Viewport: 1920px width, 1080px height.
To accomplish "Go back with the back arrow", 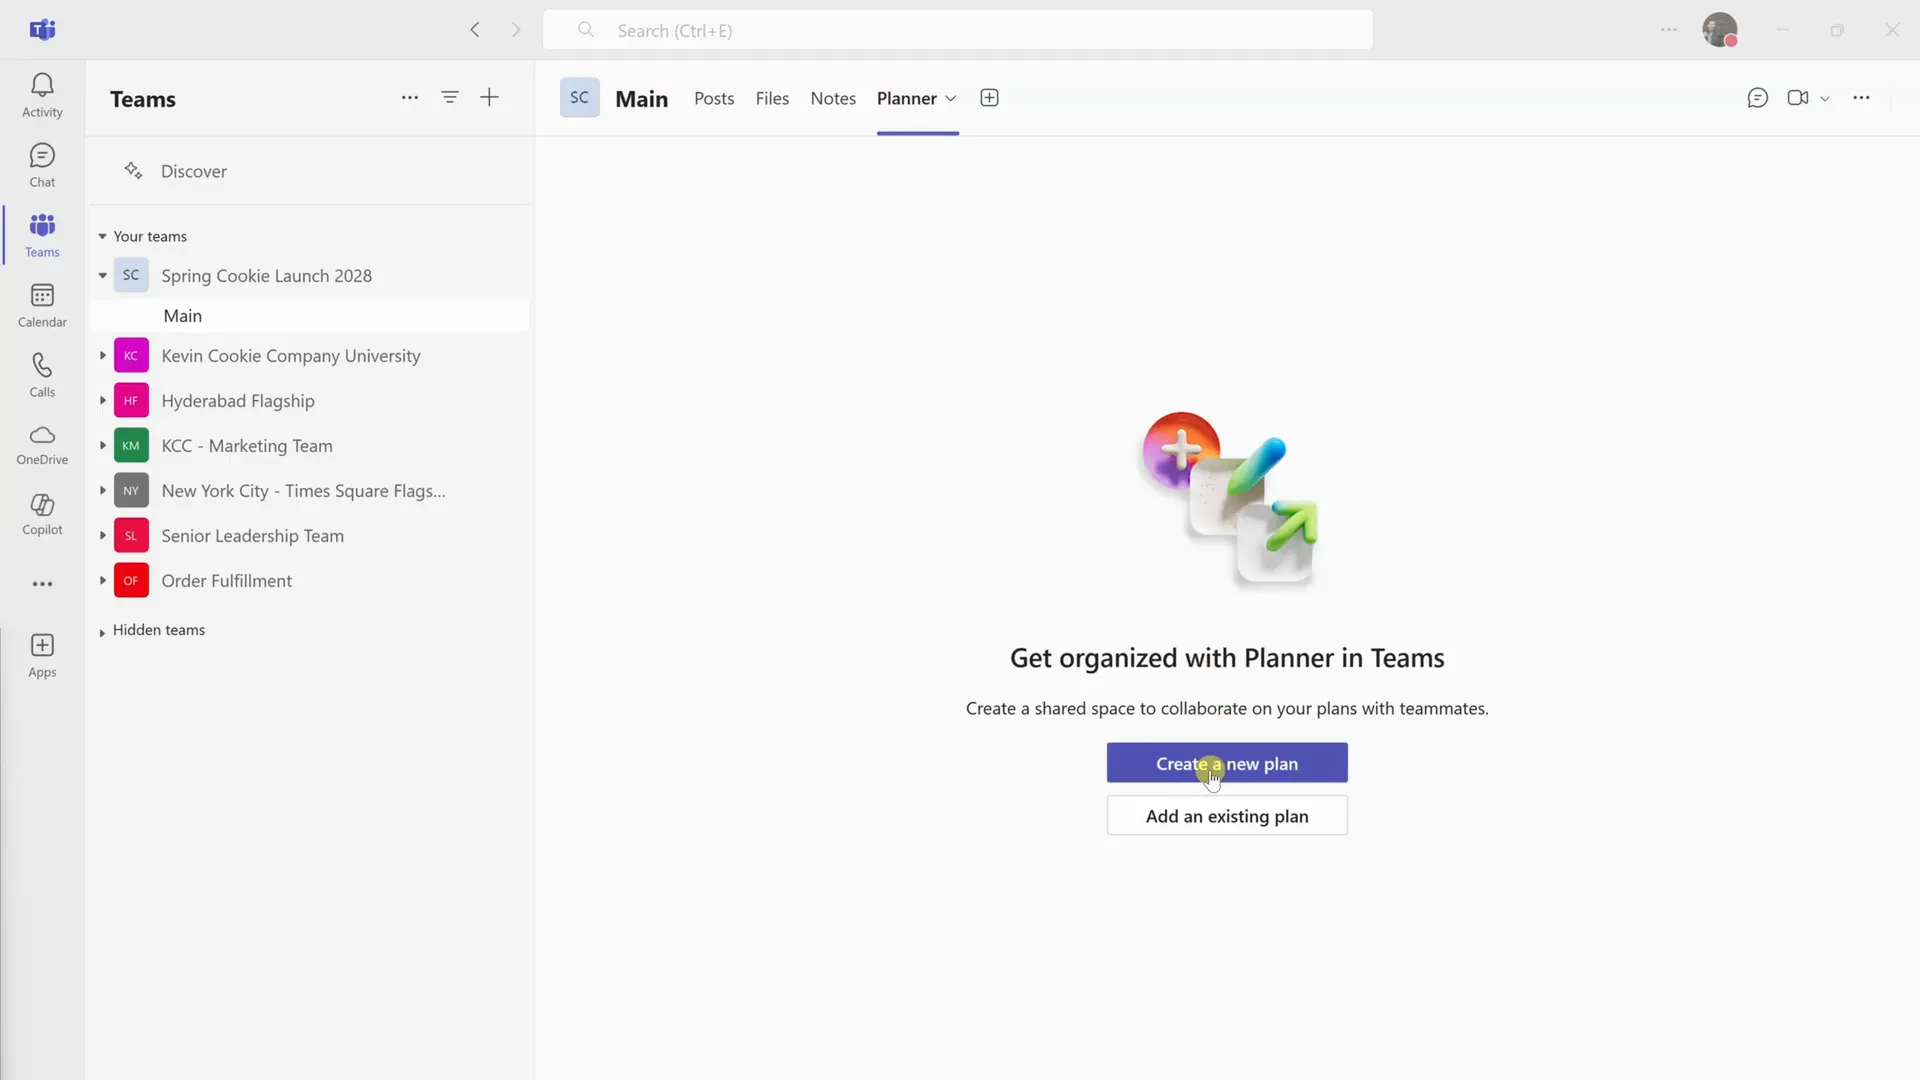I will point(475,30).
